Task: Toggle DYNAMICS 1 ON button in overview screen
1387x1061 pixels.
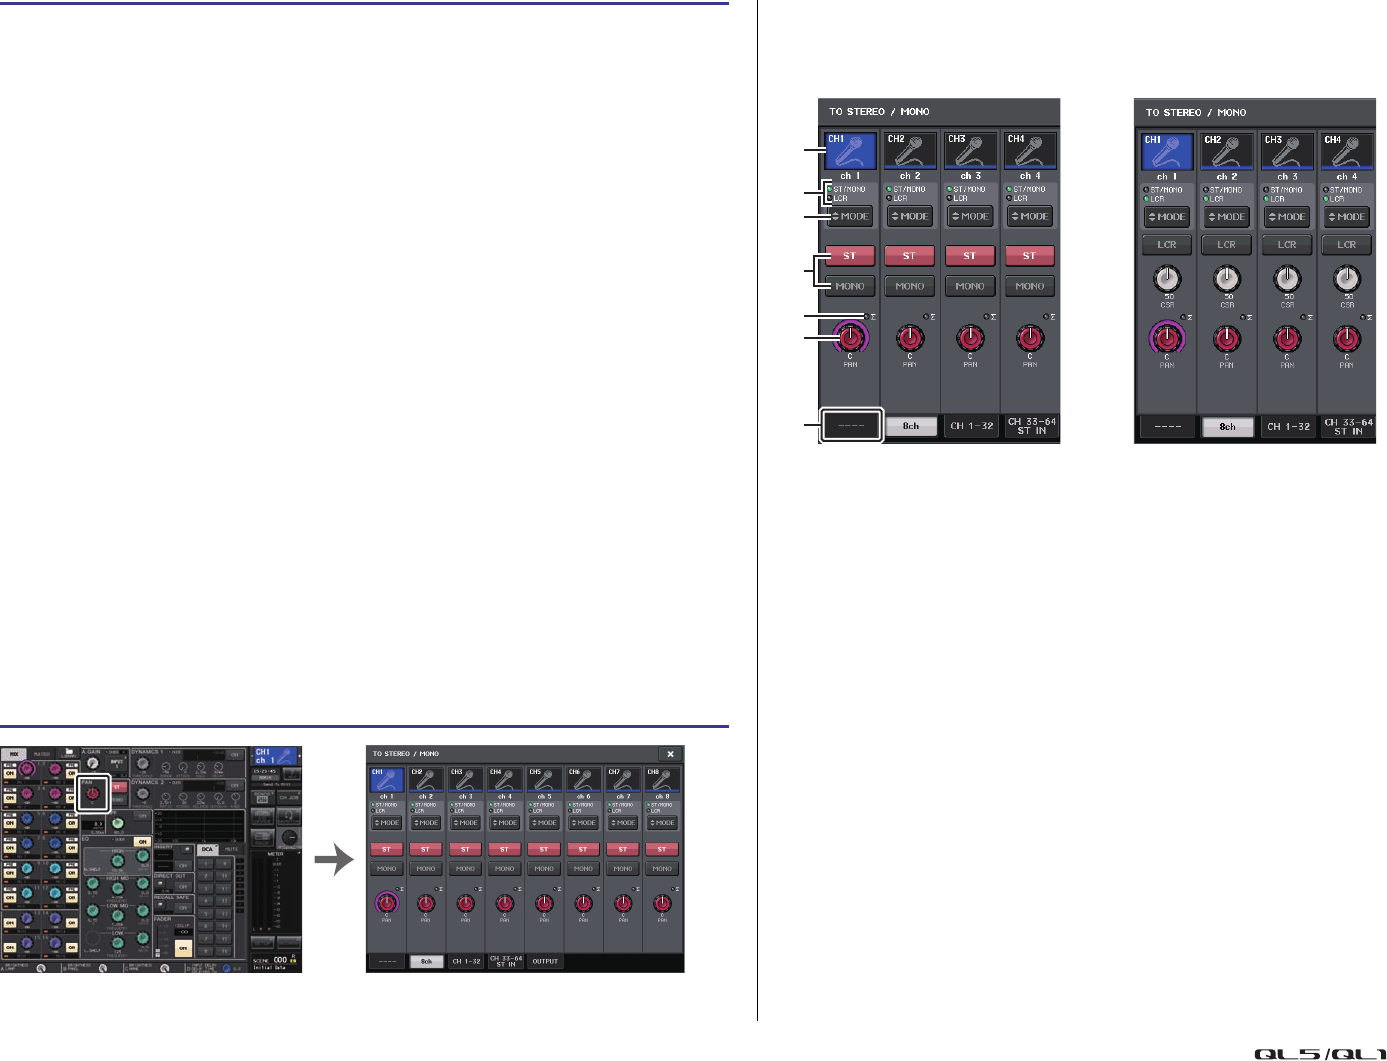Action: (236, 755)
